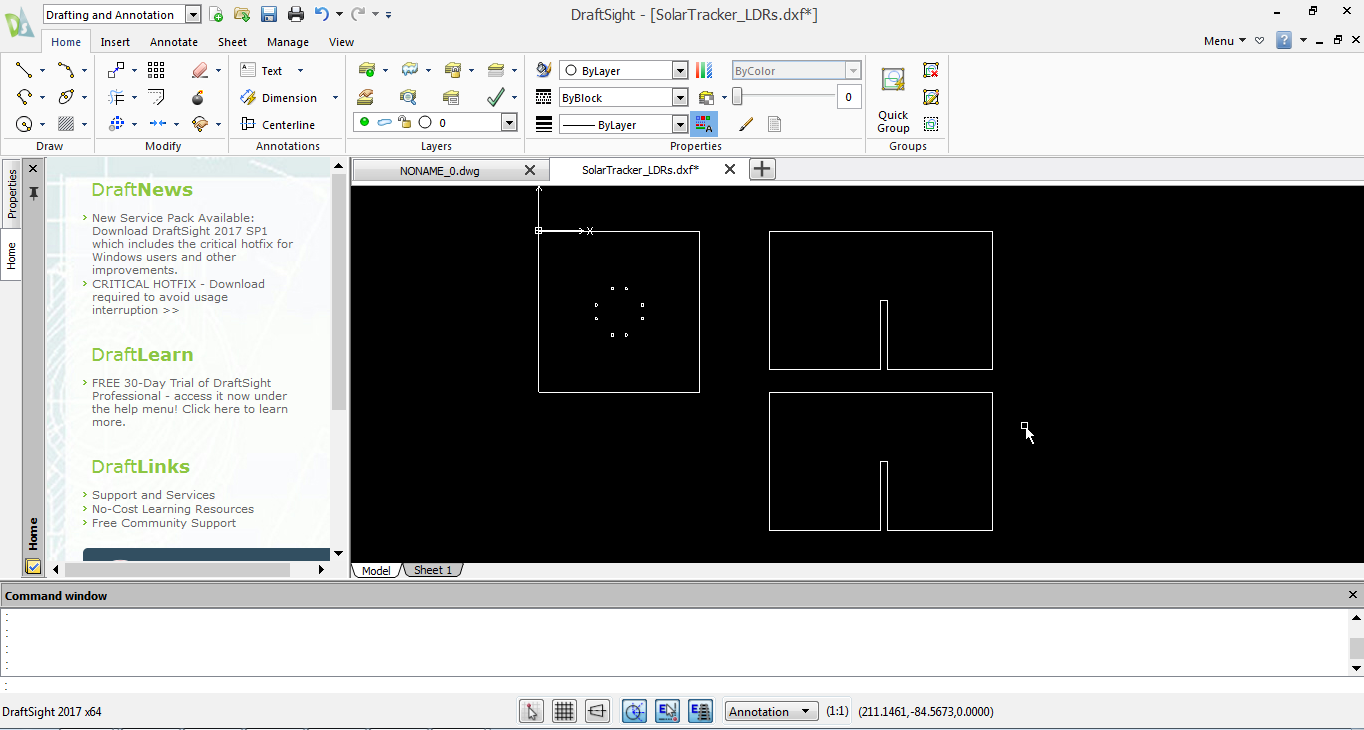1364x730 pixels.
Task: Open the Menu dropdown at top right
Action: click(x=1224, y=41)
